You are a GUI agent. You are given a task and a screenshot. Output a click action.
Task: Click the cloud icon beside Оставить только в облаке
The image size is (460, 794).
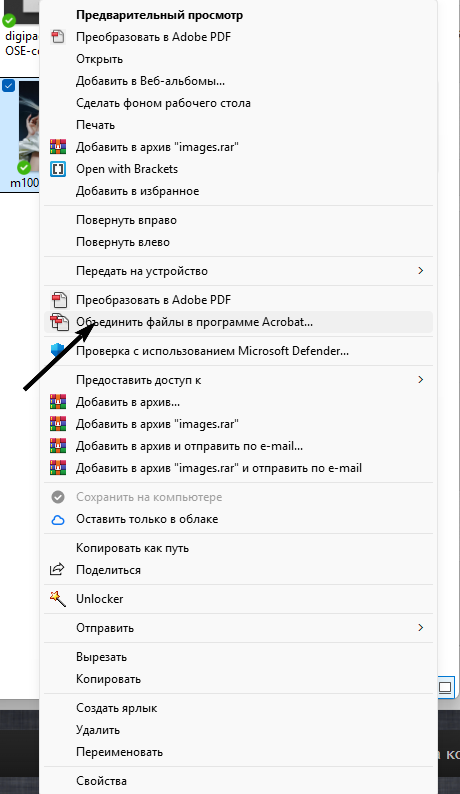(x=58, y=520)
